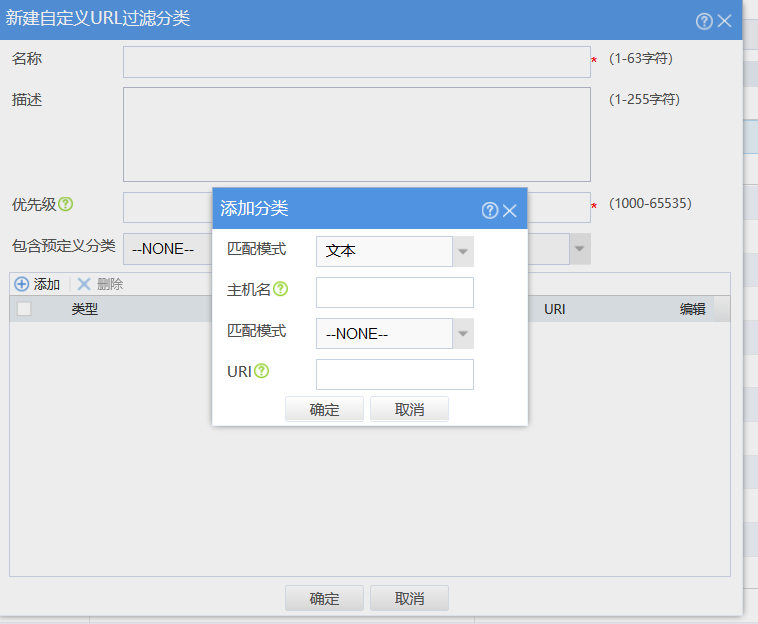The width and height of the screenshot is (758, 624).
Task: Click the 编辑 column header
Action: pyautogui.click(x=692, y=309)
